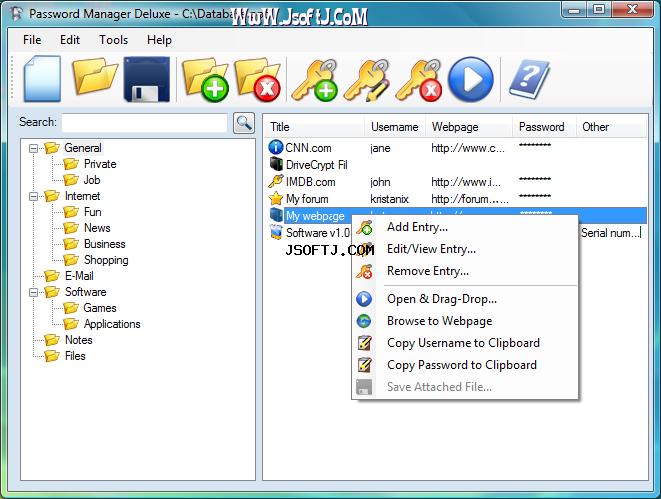Click username 'john' in IMDB.com row

click(380, 182)
